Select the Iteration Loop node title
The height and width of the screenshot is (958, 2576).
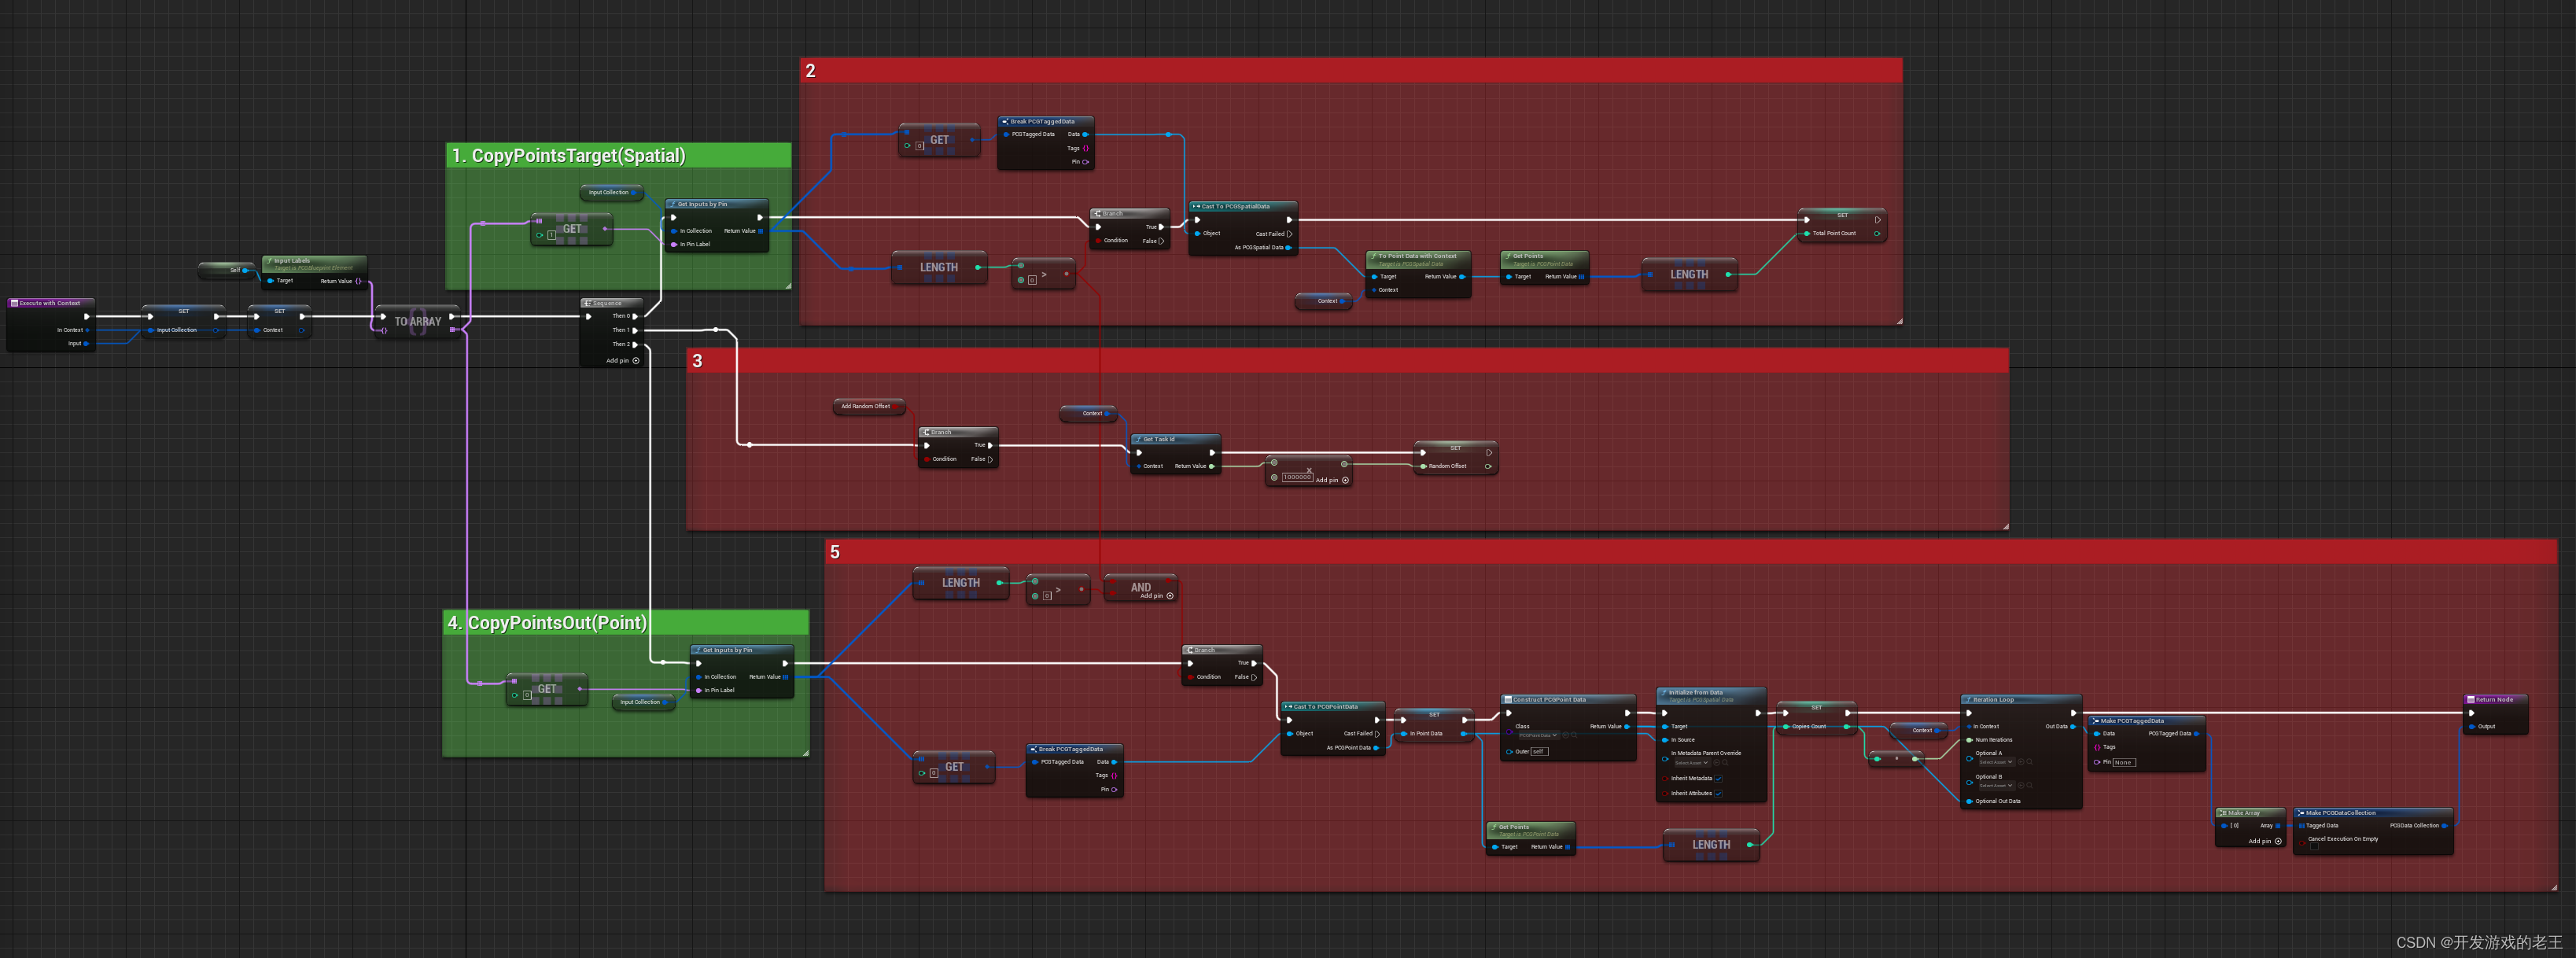[1993, 699]
